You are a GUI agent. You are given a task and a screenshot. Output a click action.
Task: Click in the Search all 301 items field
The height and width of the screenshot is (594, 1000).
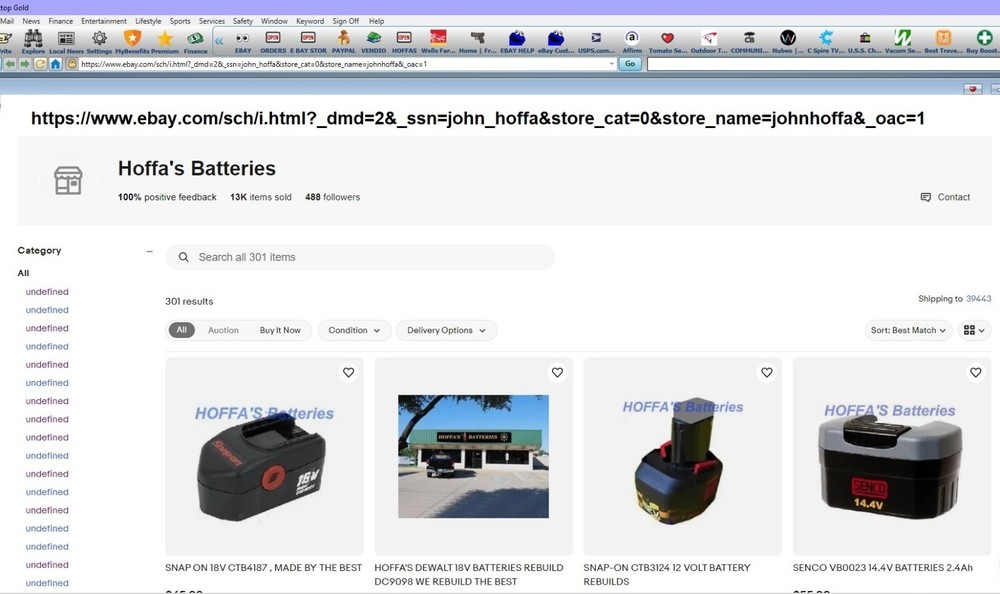[x=360, y=257]
